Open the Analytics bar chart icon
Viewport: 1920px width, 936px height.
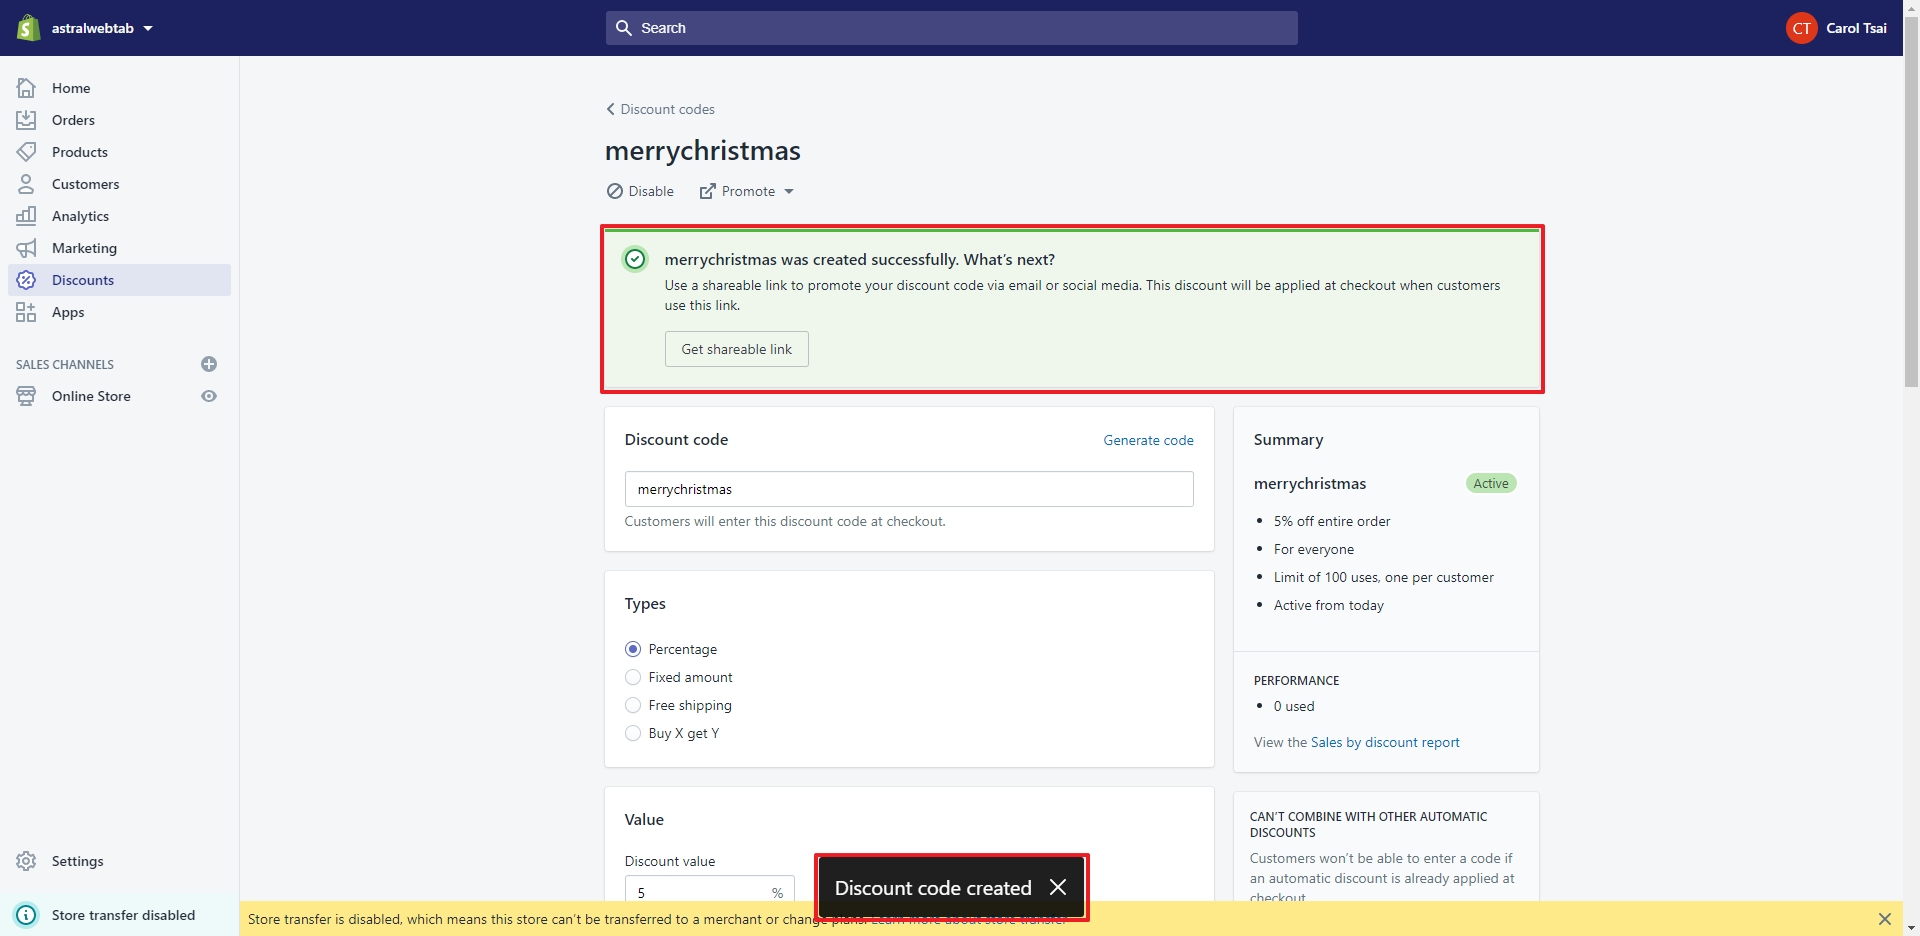point(26,216)
